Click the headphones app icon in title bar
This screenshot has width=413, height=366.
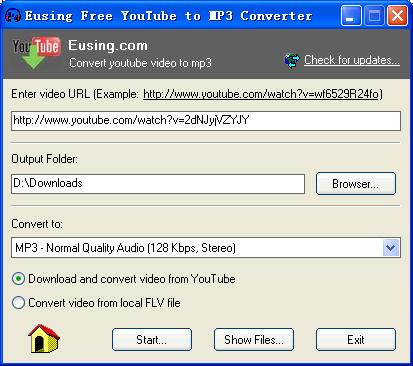coord(13,15)
